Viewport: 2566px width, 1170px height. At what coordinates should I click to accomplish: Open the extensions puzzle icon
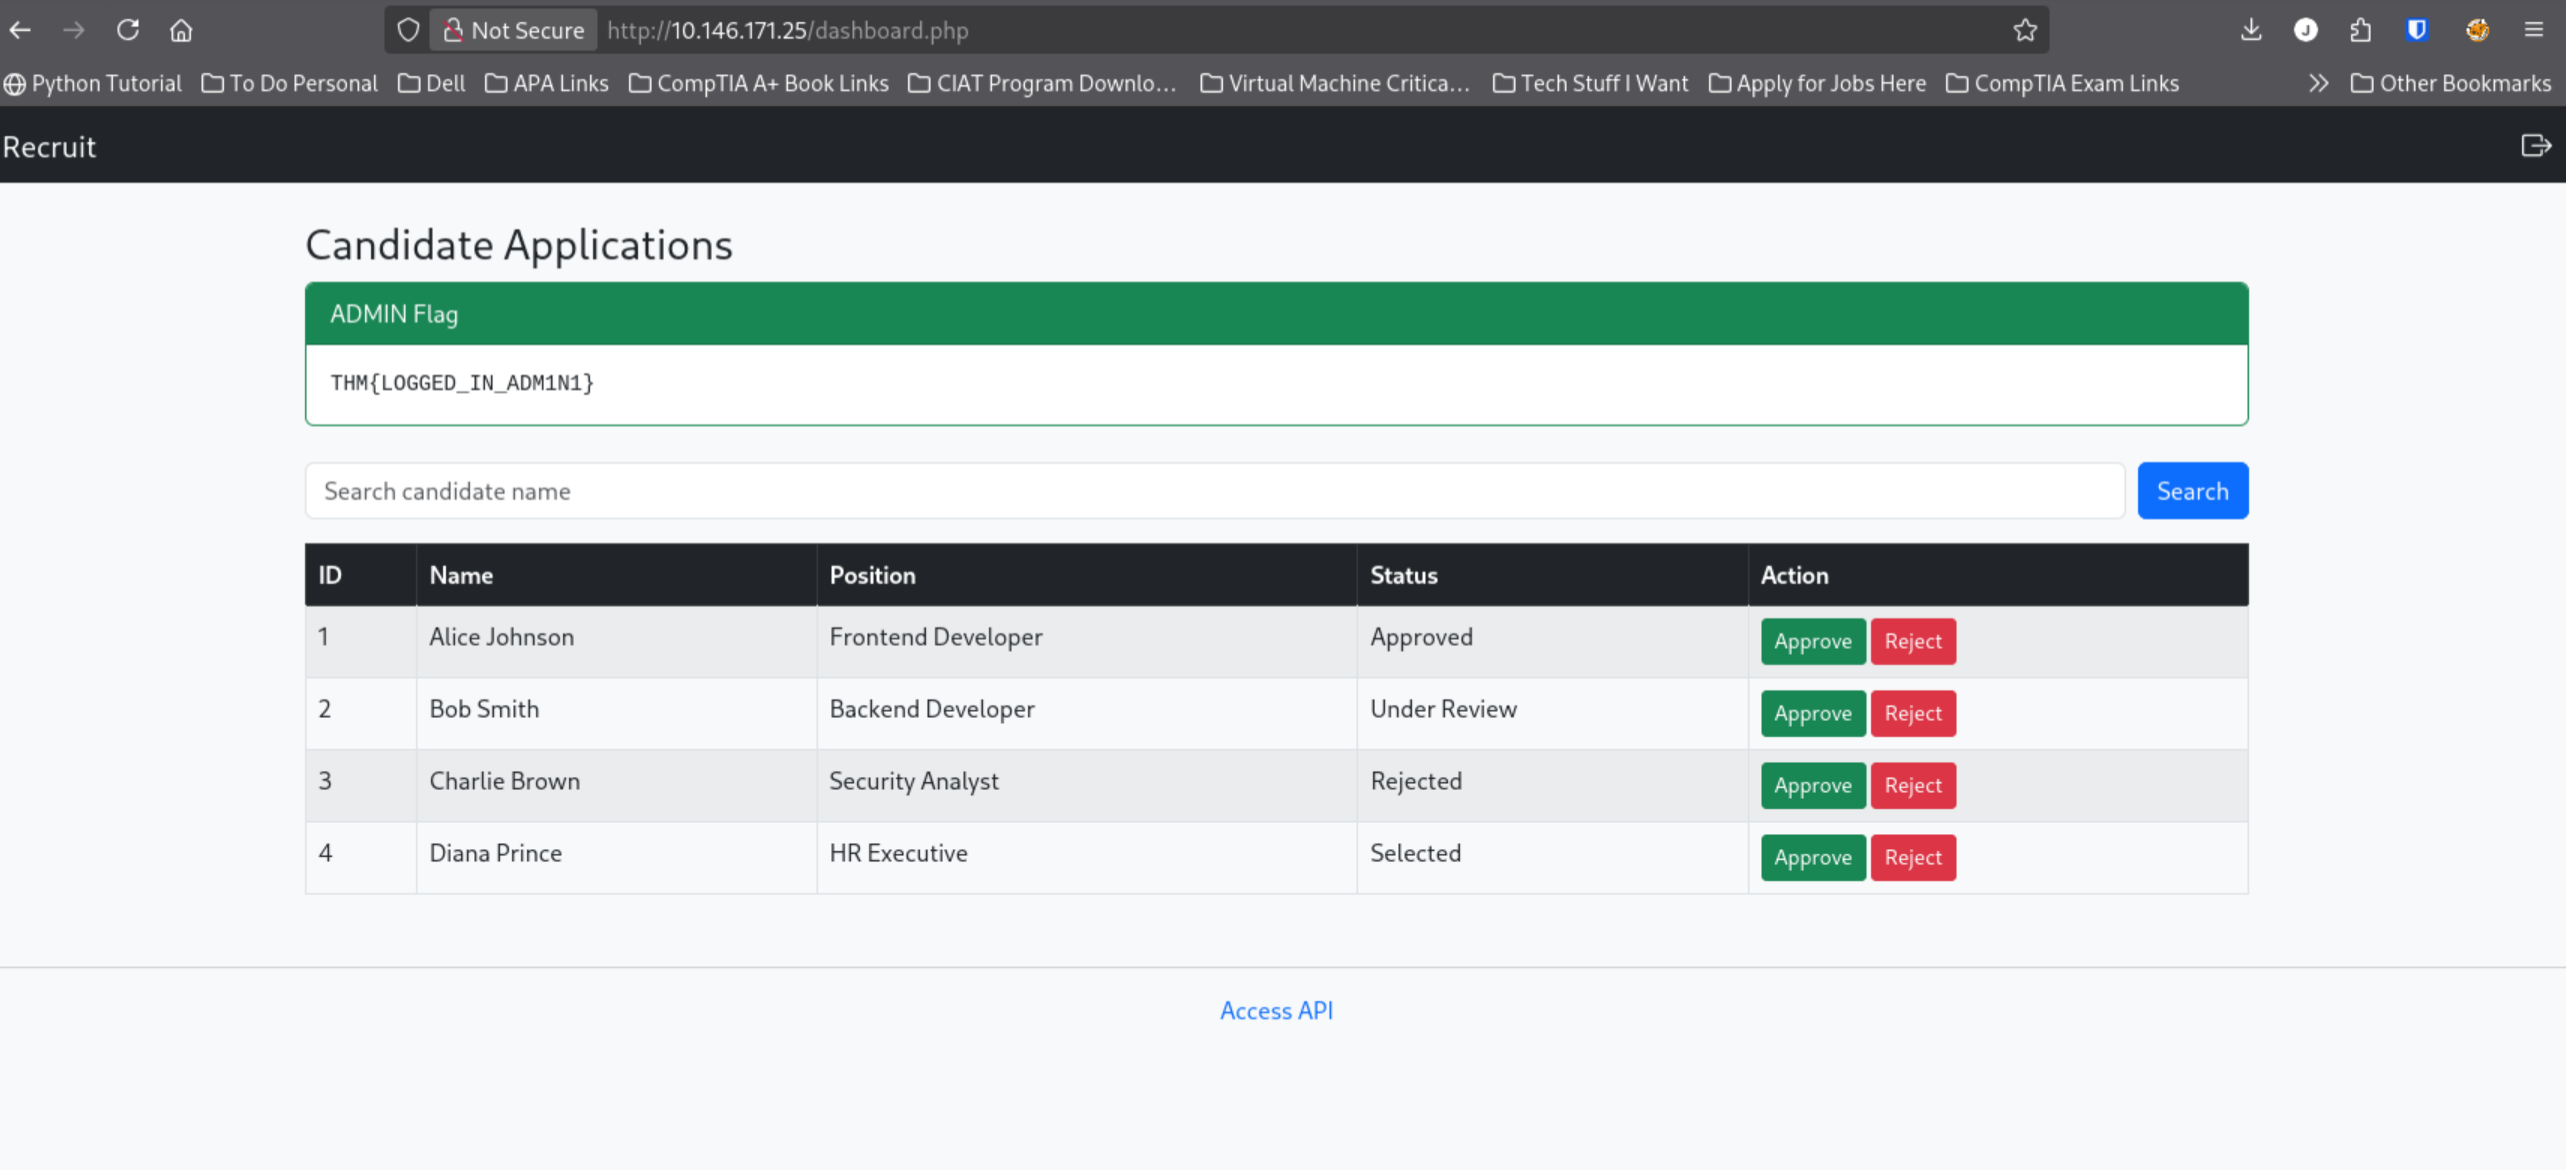click(2360, 30)
